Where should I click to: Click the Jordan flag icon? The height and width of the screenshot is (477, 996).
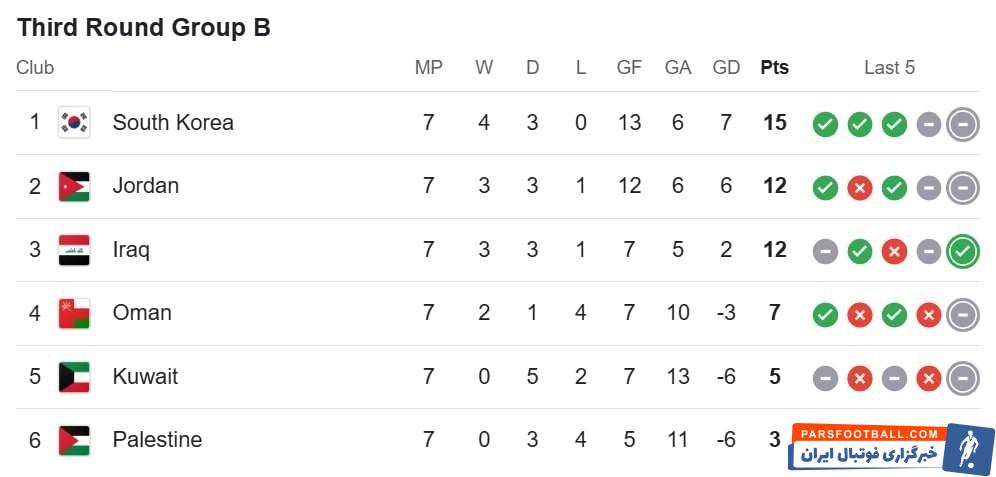pos(74,186)
